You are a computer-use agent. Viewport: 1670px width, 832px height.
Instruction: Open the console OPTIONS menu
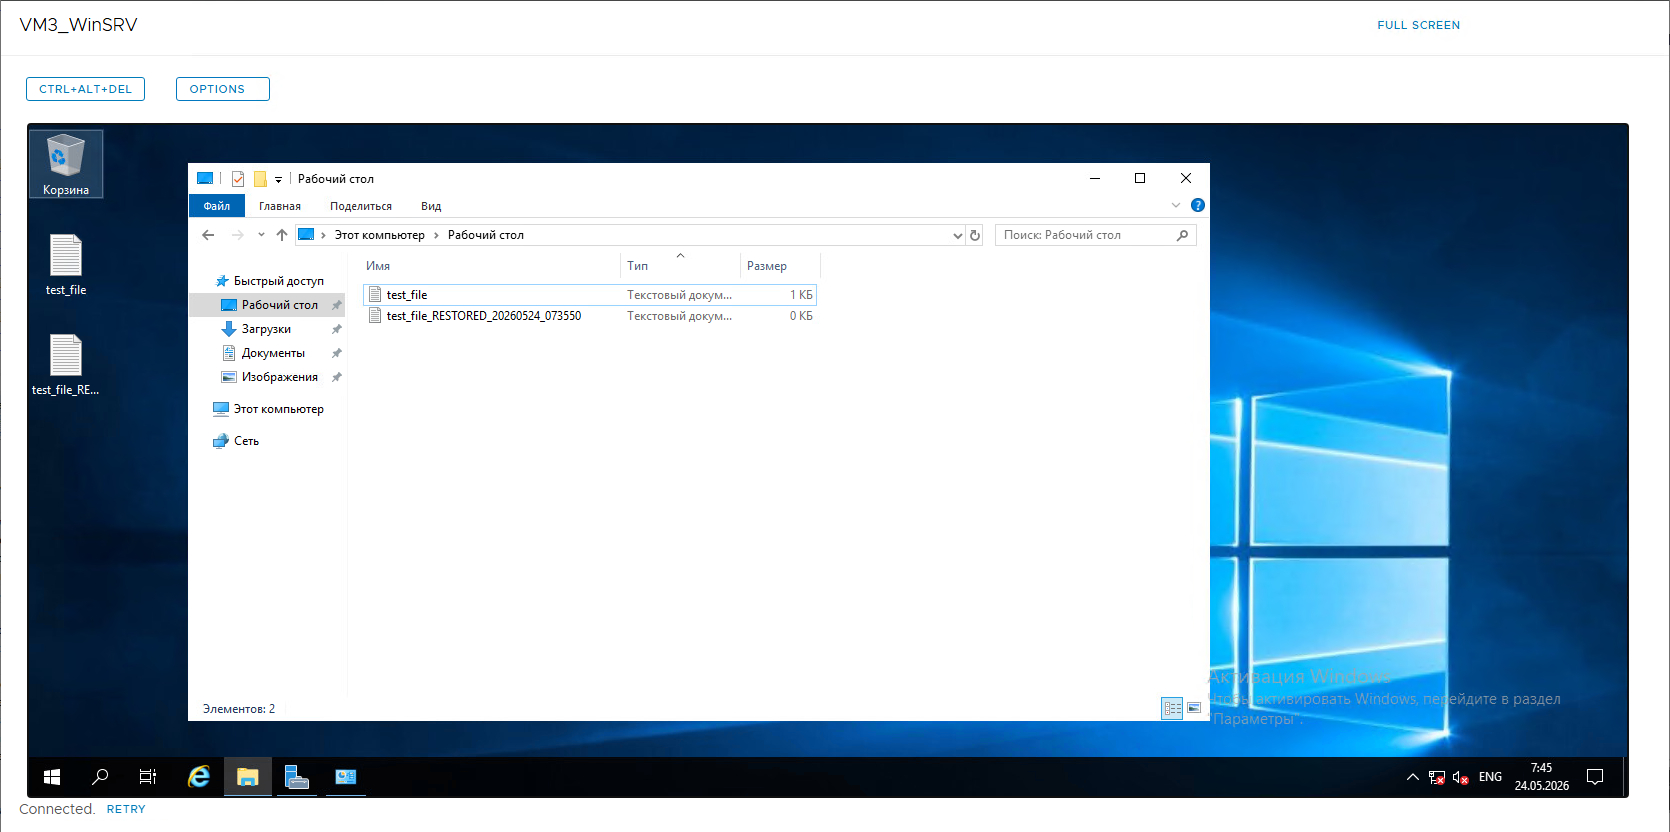(223, 89)
